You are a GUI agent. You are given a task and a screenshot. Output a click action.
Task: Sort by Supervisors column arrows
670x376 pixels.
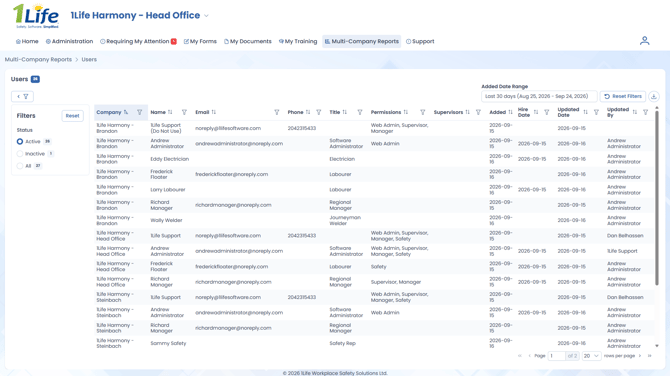pos(467,112)
